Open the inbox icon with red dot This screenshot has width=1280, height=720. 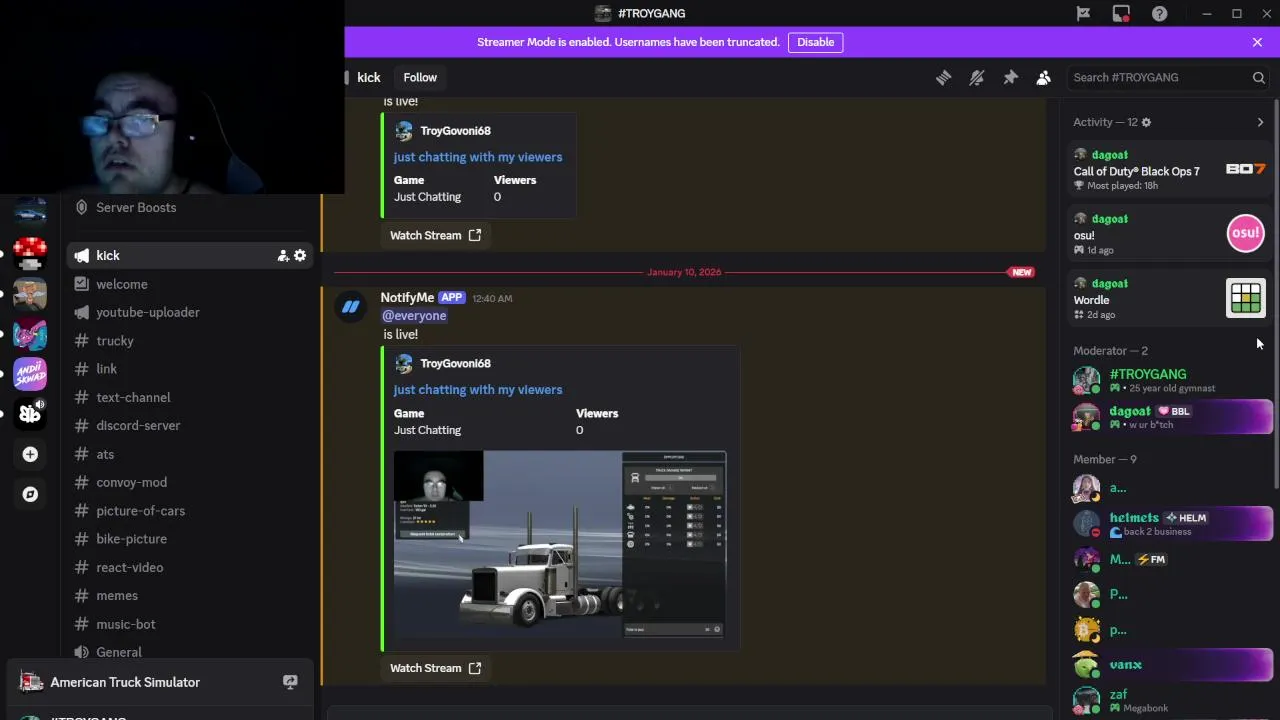(x=1121, y=13)
